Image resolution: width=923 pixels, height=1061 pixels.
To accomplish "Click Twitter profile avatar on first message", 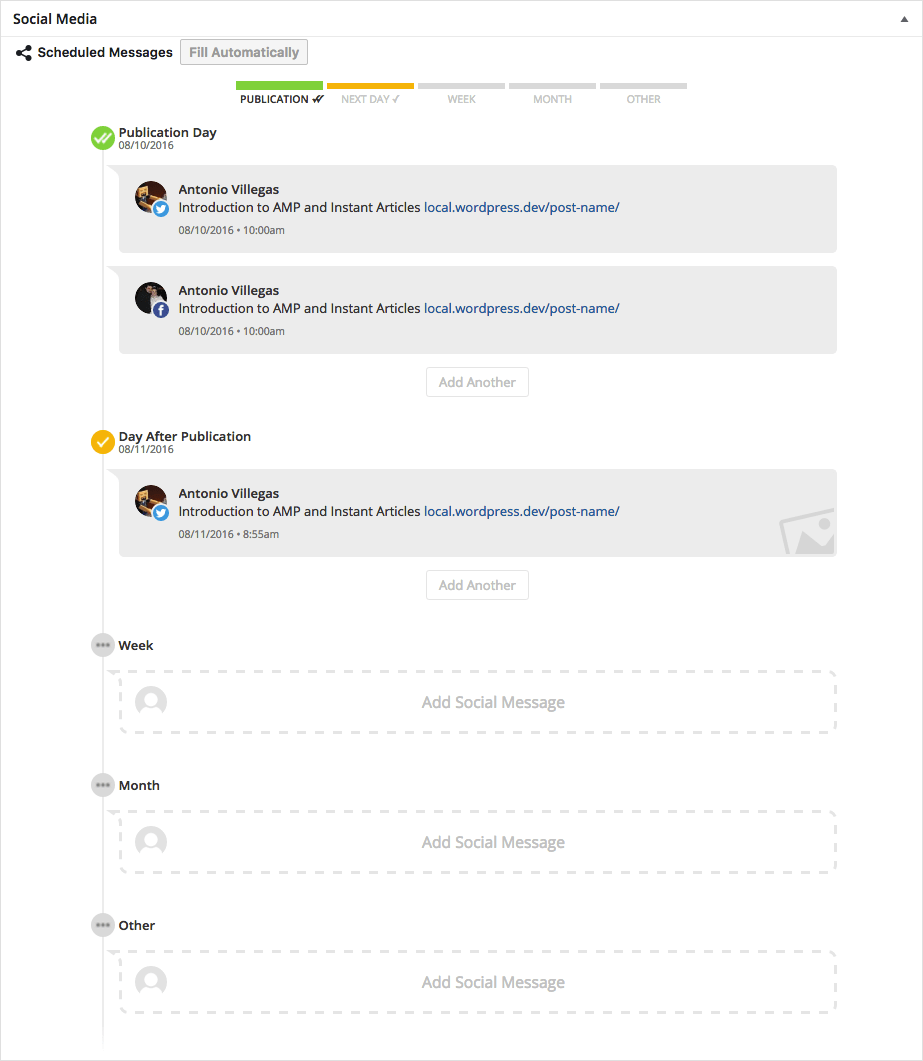I will (x=151, y=198).
